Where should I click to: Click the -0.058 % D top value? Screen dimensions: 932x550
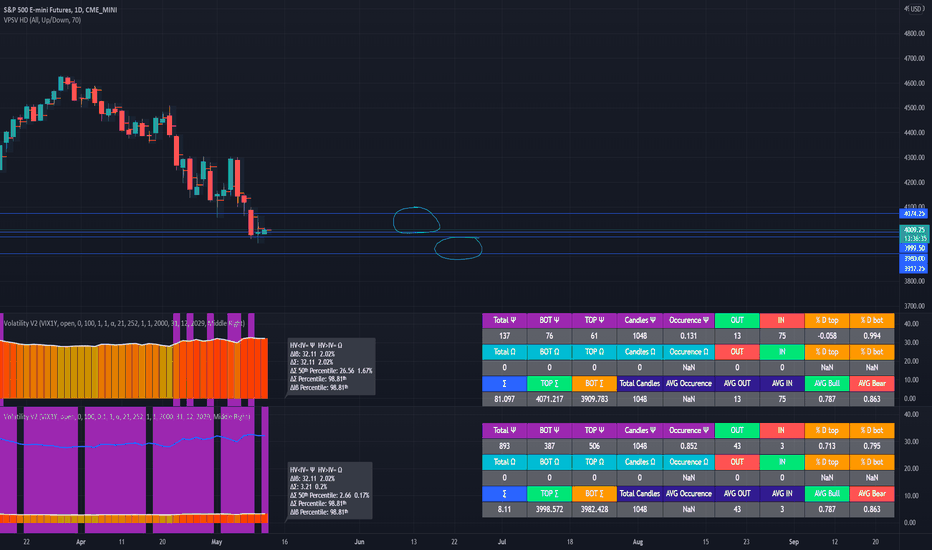tap(827, 336)
